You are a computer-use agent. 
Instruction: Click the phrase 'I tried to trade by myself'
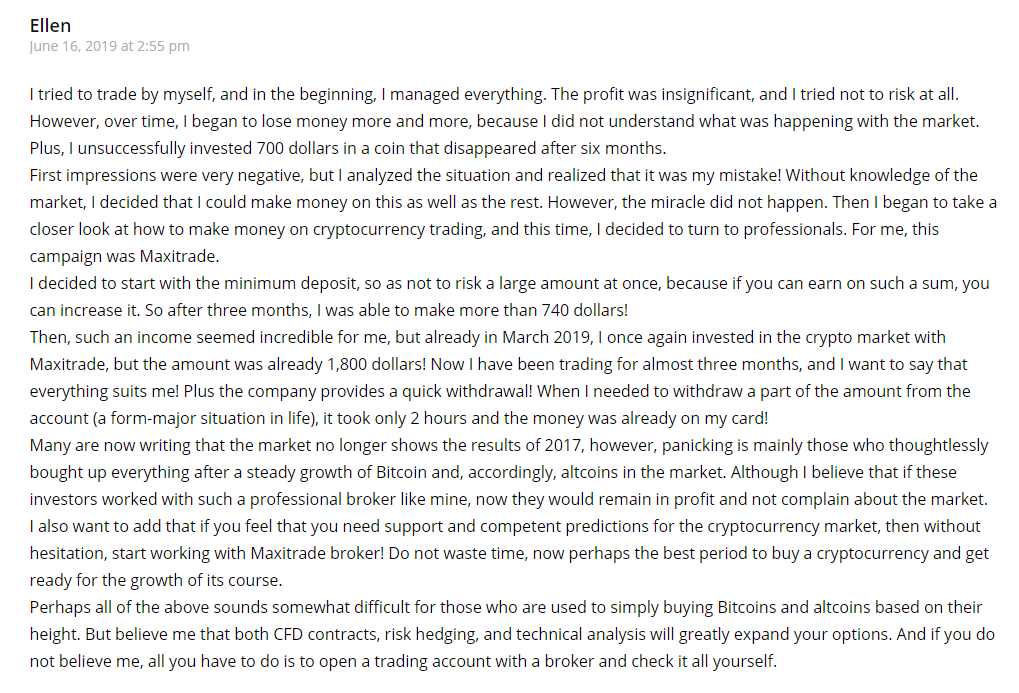(x=122, y=94)
